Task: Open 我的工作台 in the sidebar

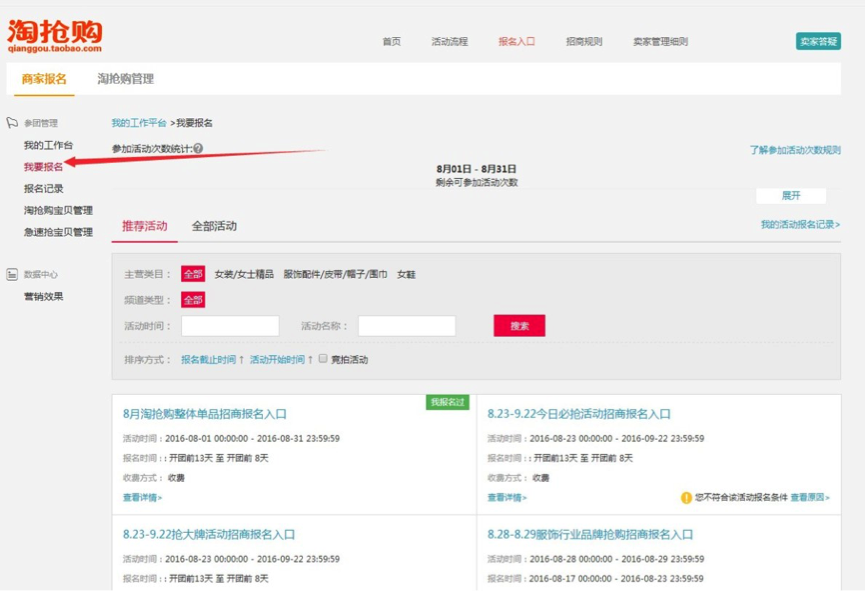Action: 49,145
